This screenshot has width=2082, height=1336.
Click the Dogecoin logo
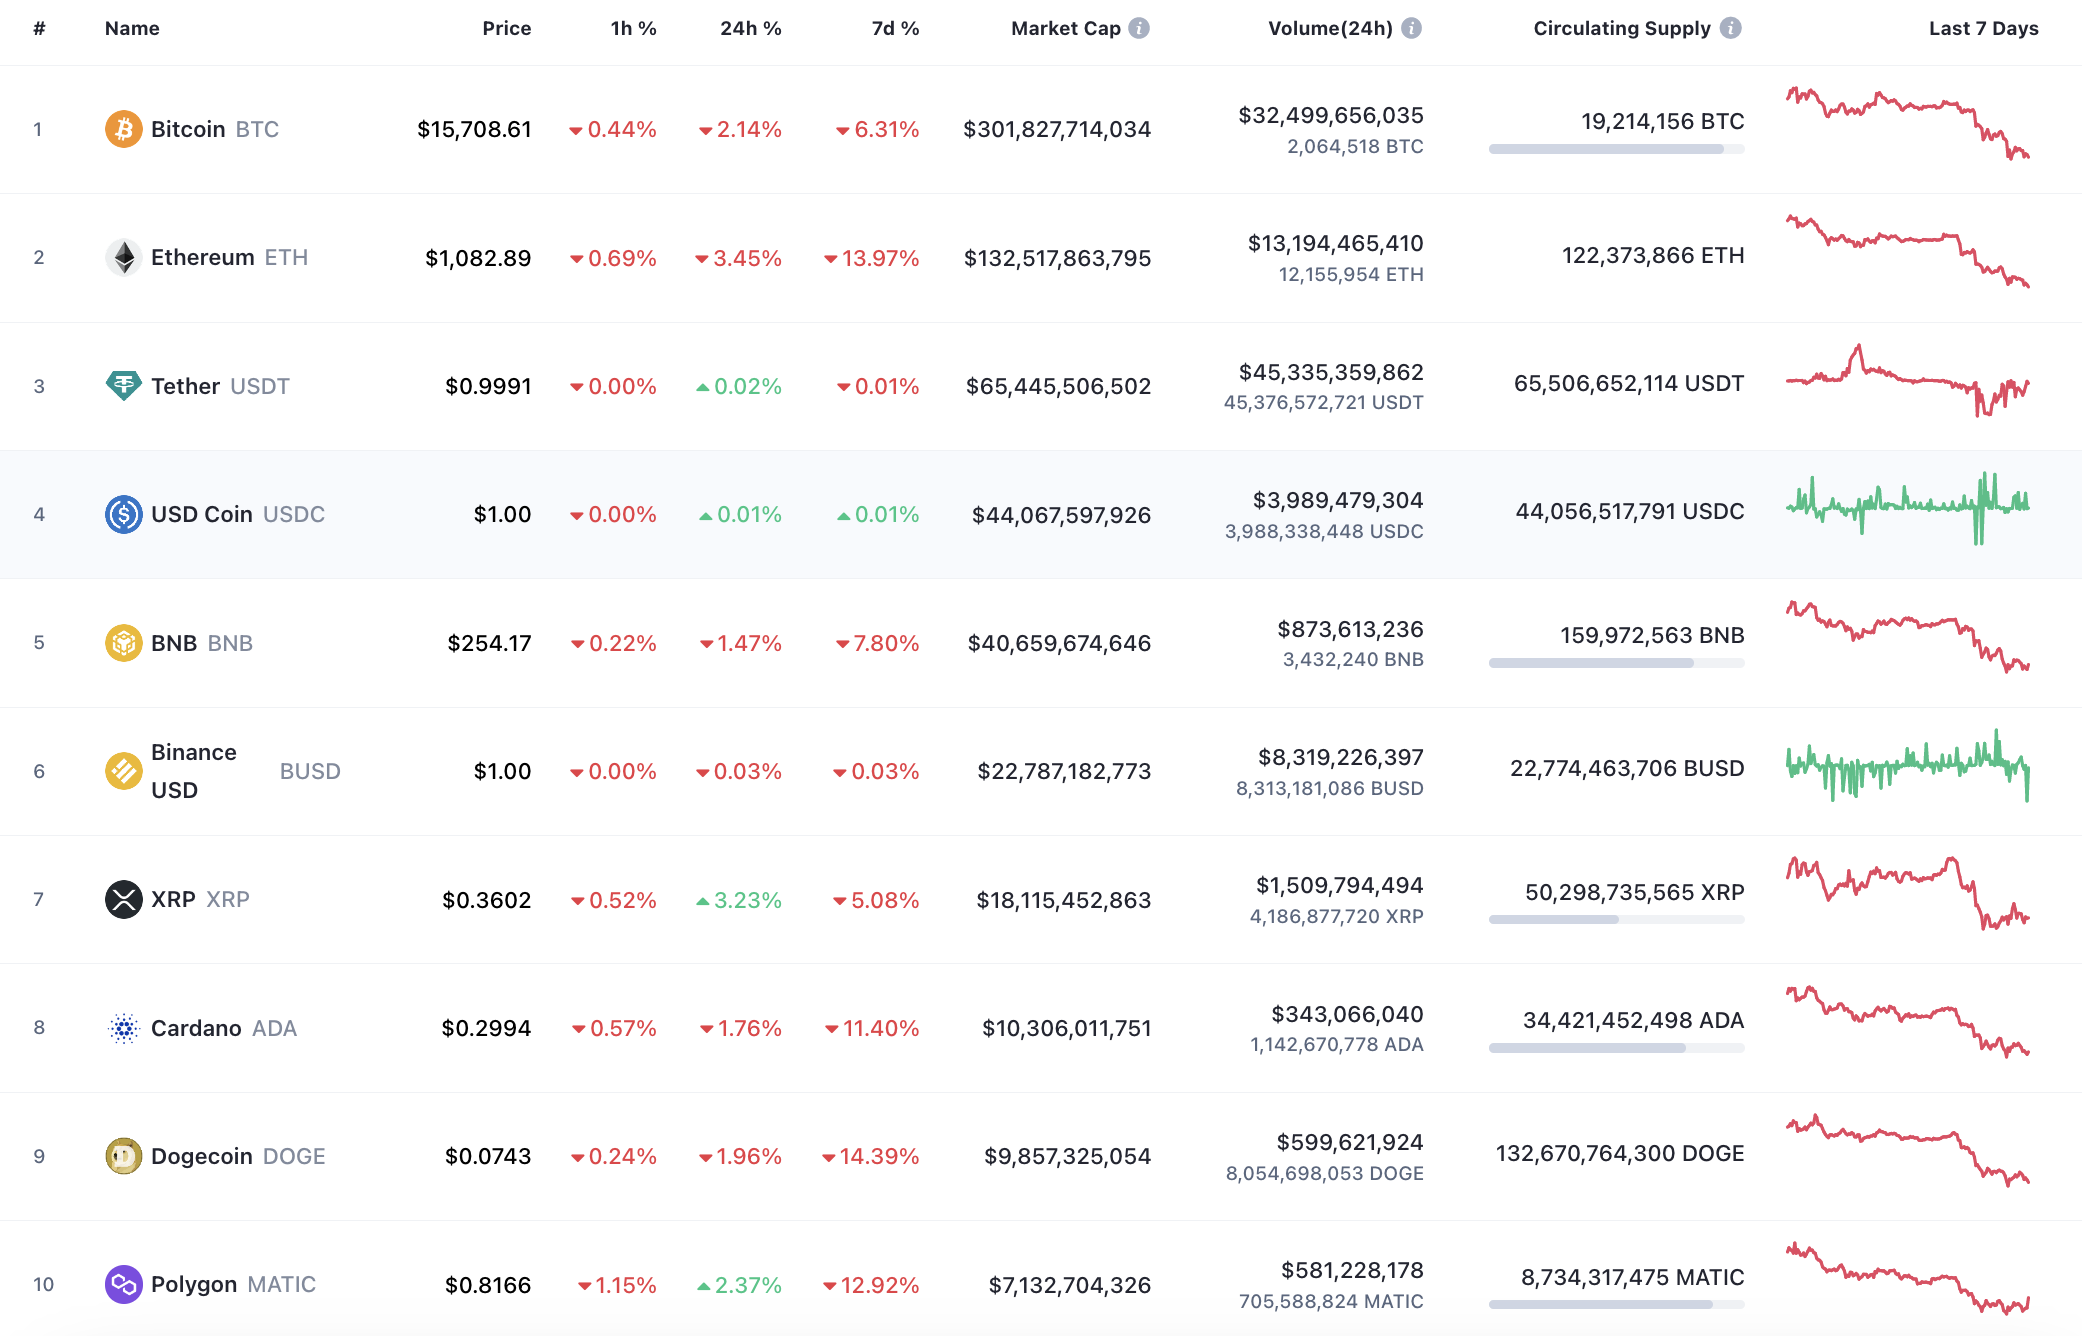click(123, 1156)
